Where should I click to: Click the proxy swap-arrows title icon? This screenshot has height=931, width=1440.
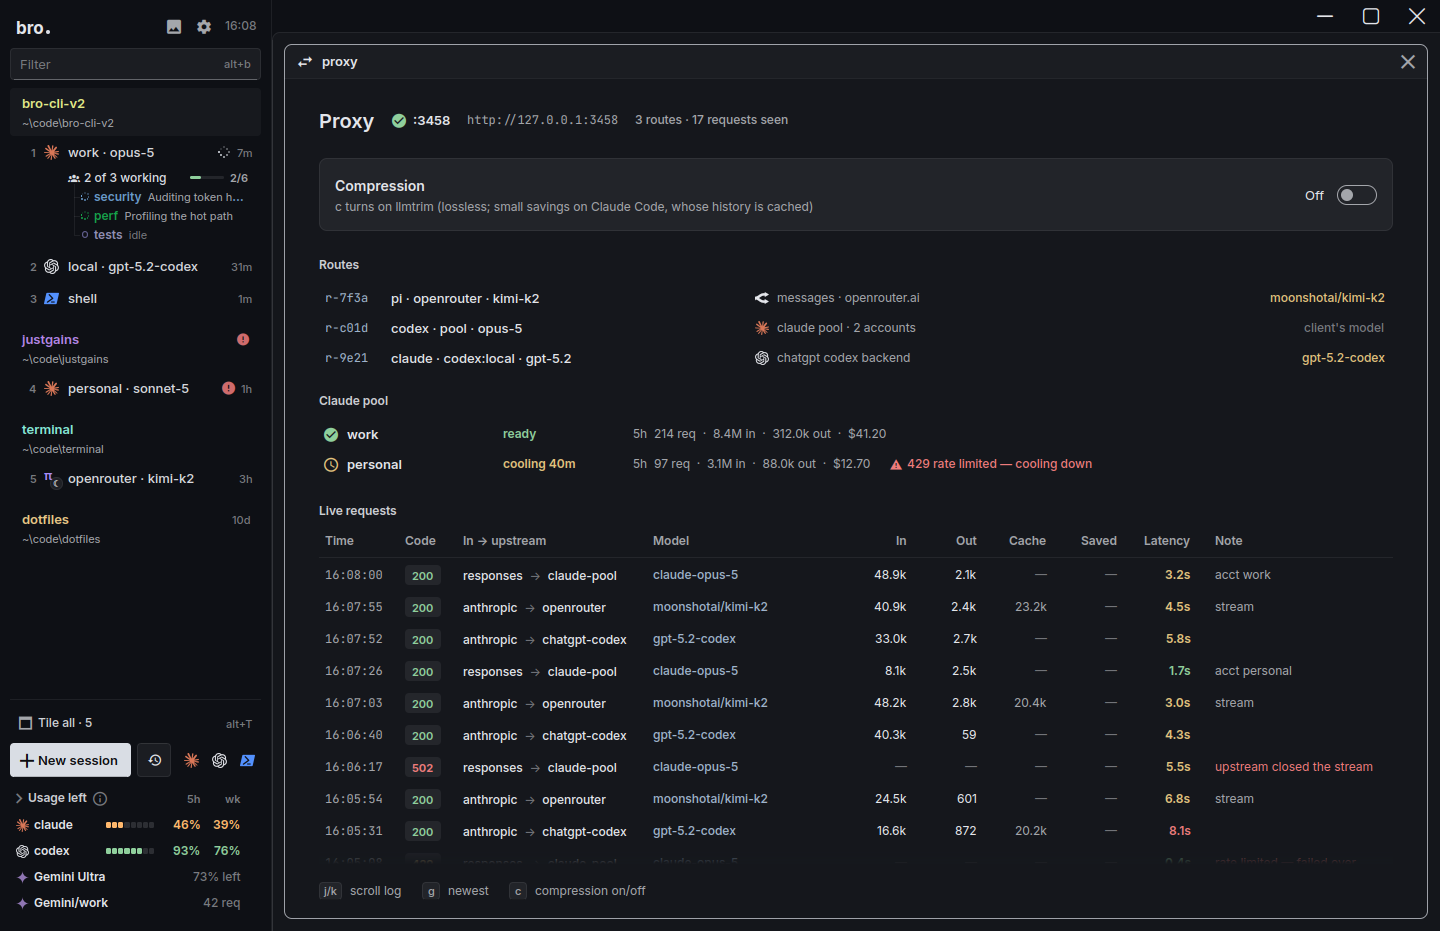(305, 62)
